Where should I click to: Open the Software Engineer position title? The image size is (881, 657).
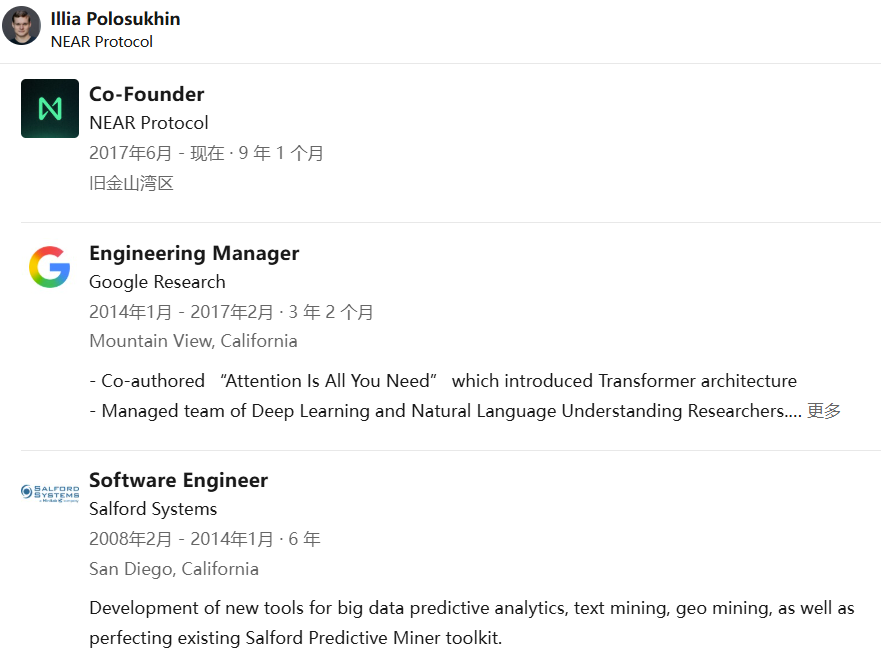(x=179, y=480)
